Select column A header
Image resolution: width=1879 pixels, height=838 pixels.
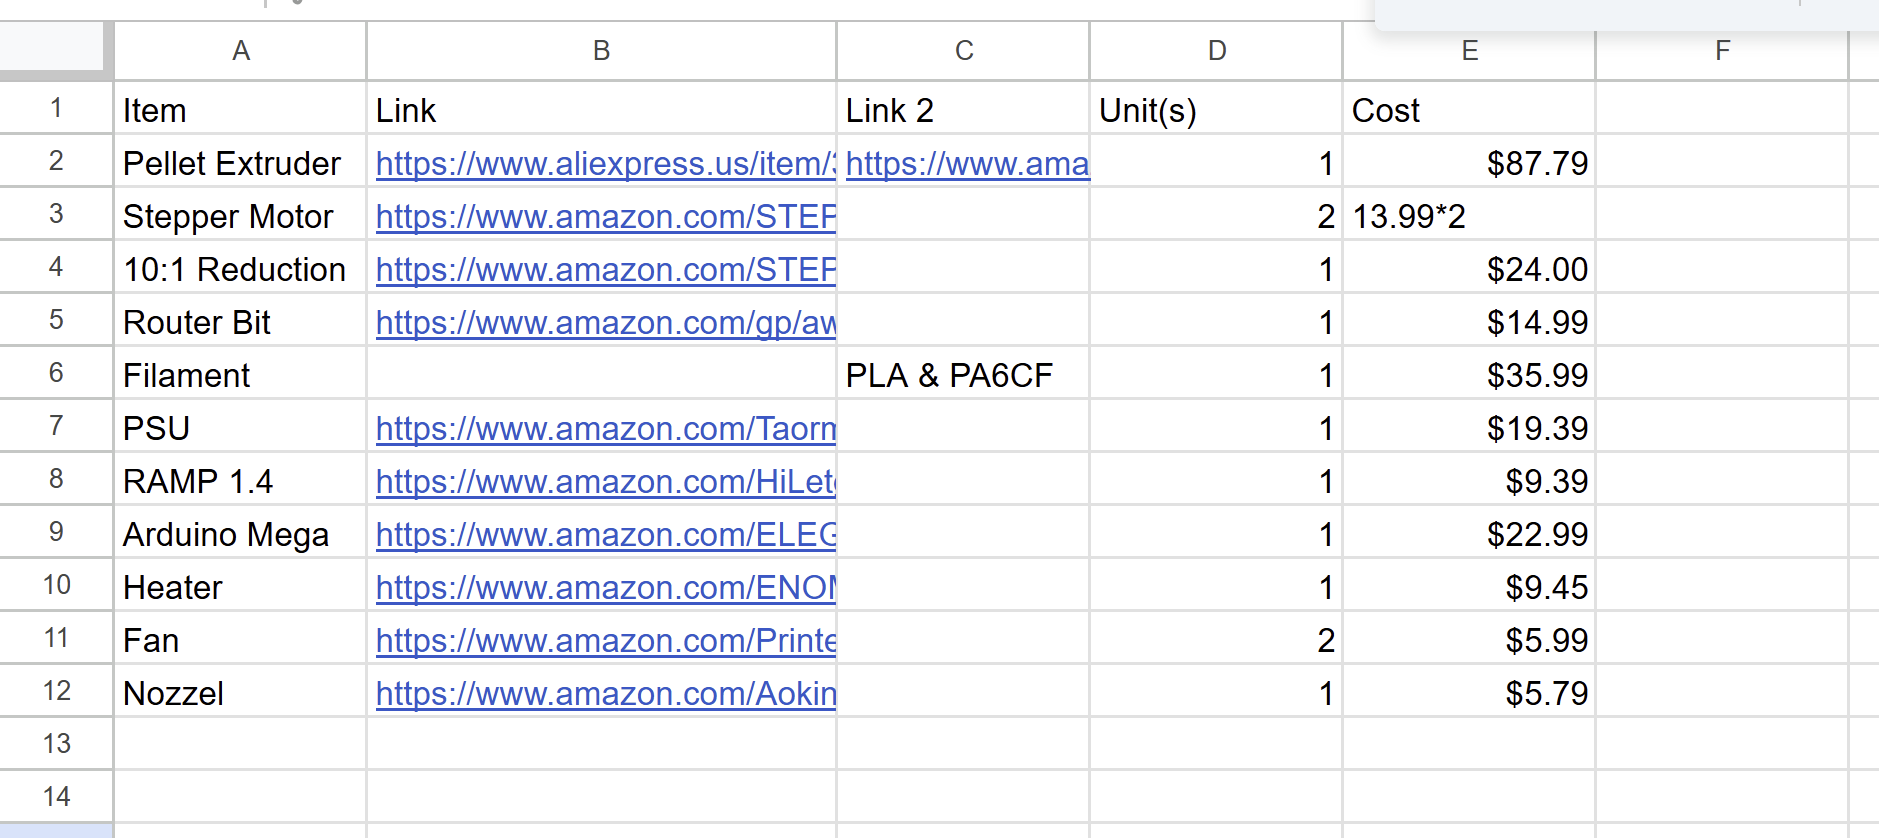(240, 51)
